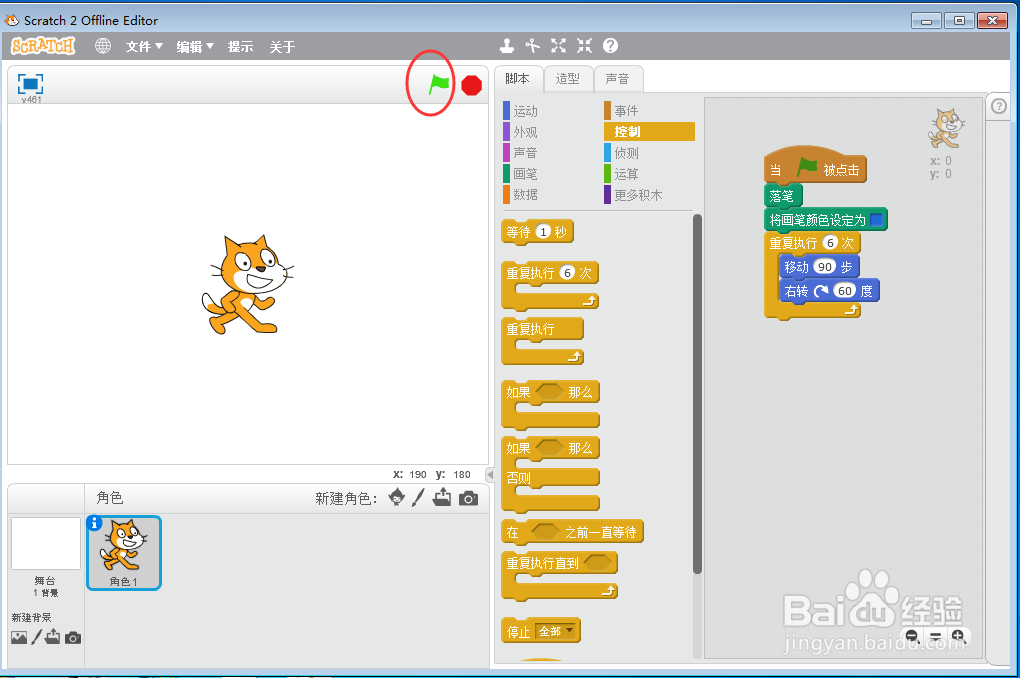1020x678 pixels.
Task: Select the 运算 block category
Action: [626, 174]
